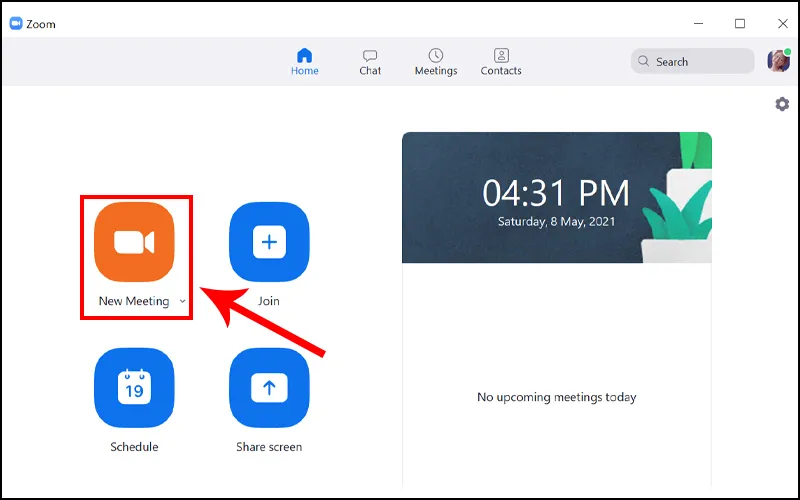
Task: Click the blue Join plus icon
Action: pyautogui.click(x=269, y=242)
